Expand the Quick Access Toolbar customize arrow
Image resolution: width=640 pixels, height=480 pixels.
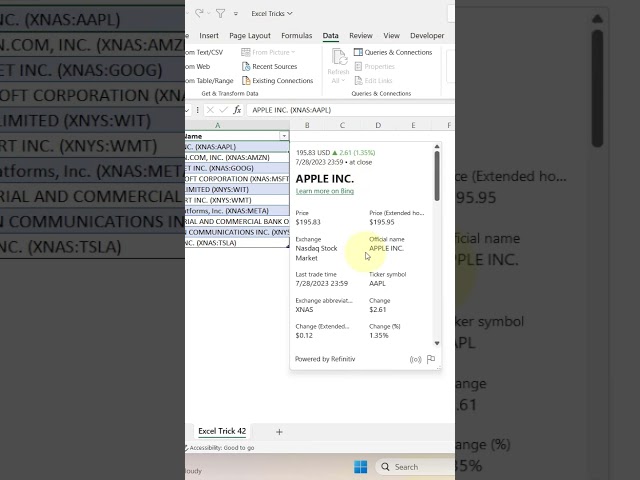(x=236, y=14)
